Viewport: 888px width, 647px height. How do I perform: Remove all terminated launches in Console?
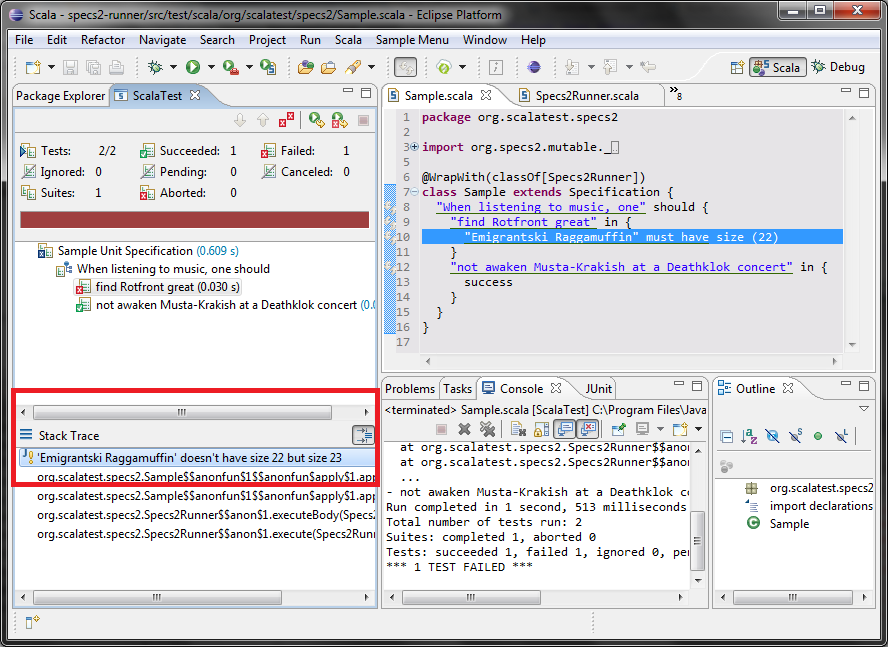pos(487,429)
